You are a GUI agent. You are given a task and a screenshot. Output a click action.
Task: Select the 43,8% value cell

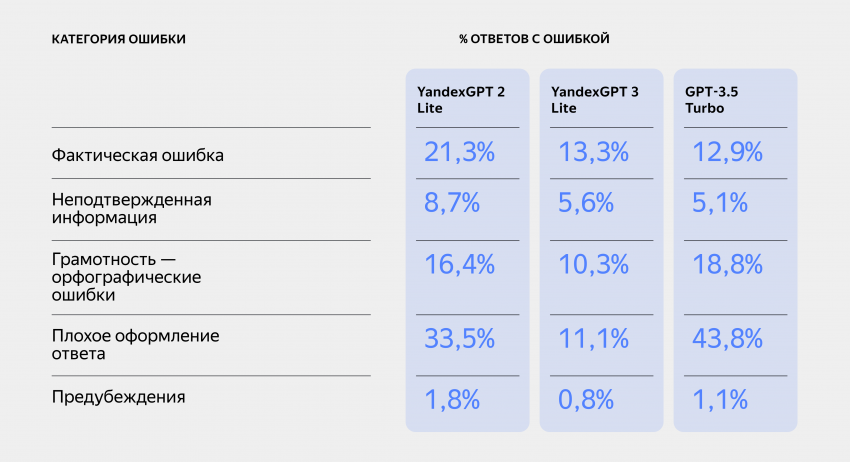tap(728, 339)
